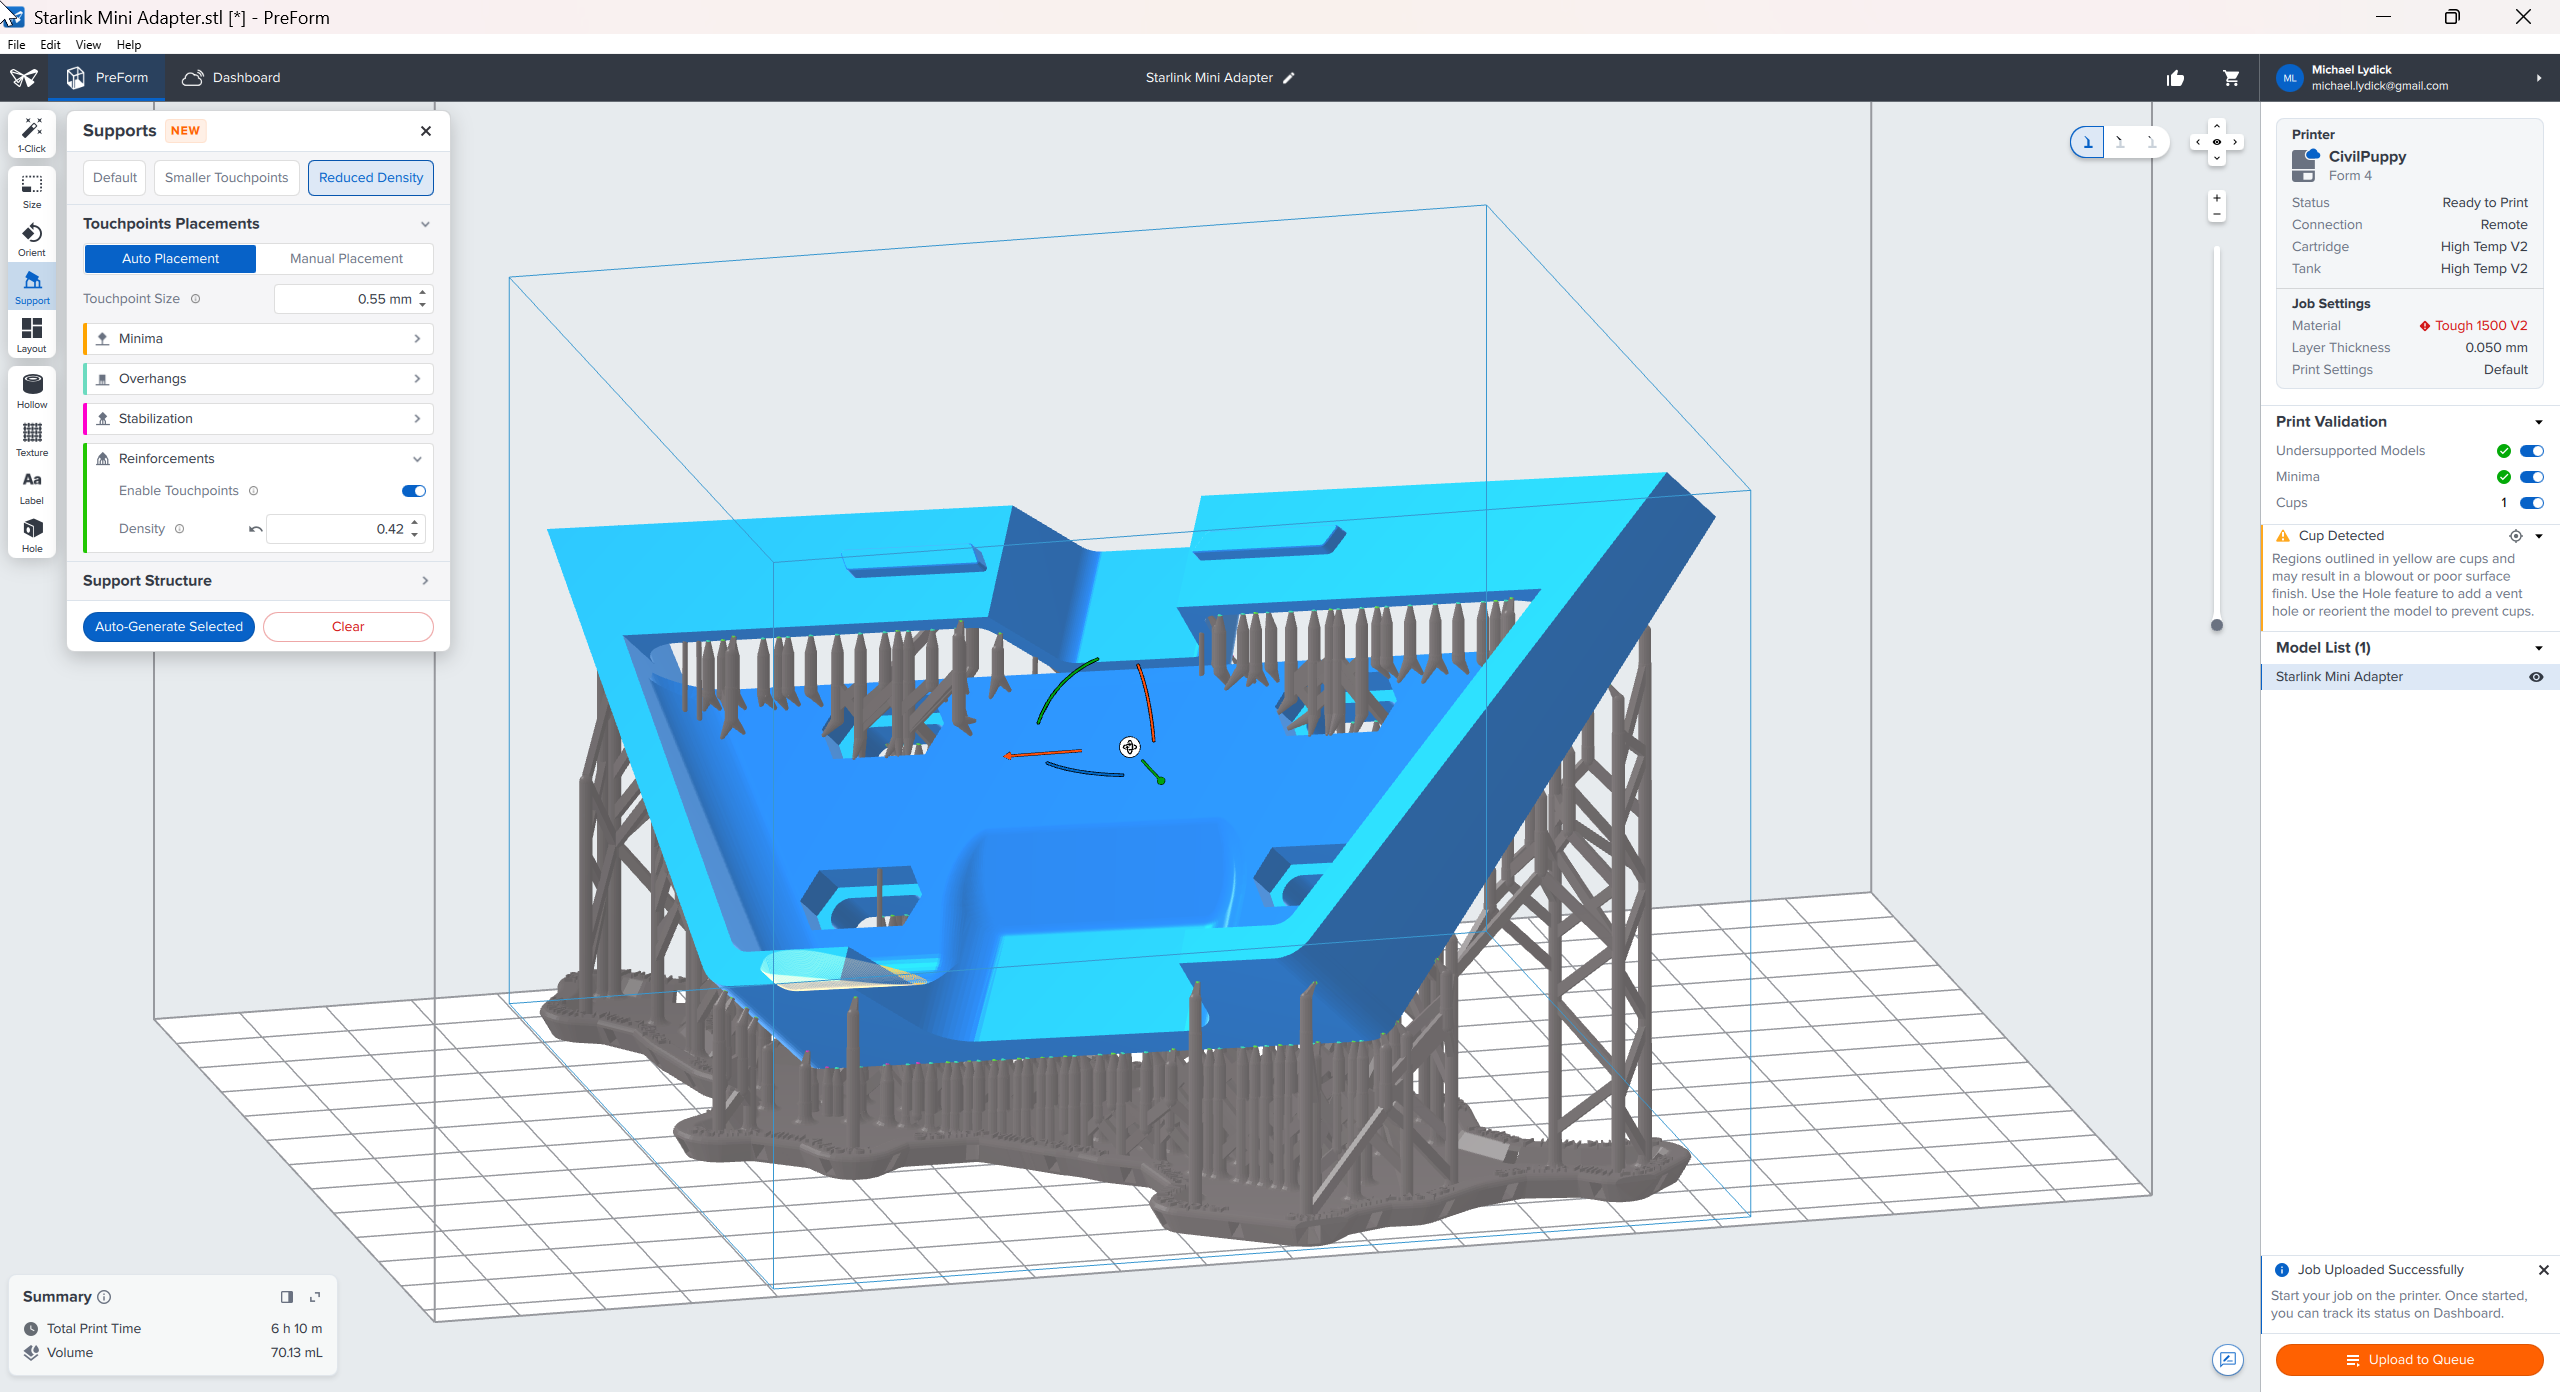This screenshot has width=2560, height=1392.
Task: Hide Starlink Mini Adapter with eye icon
Action: 2536,677
